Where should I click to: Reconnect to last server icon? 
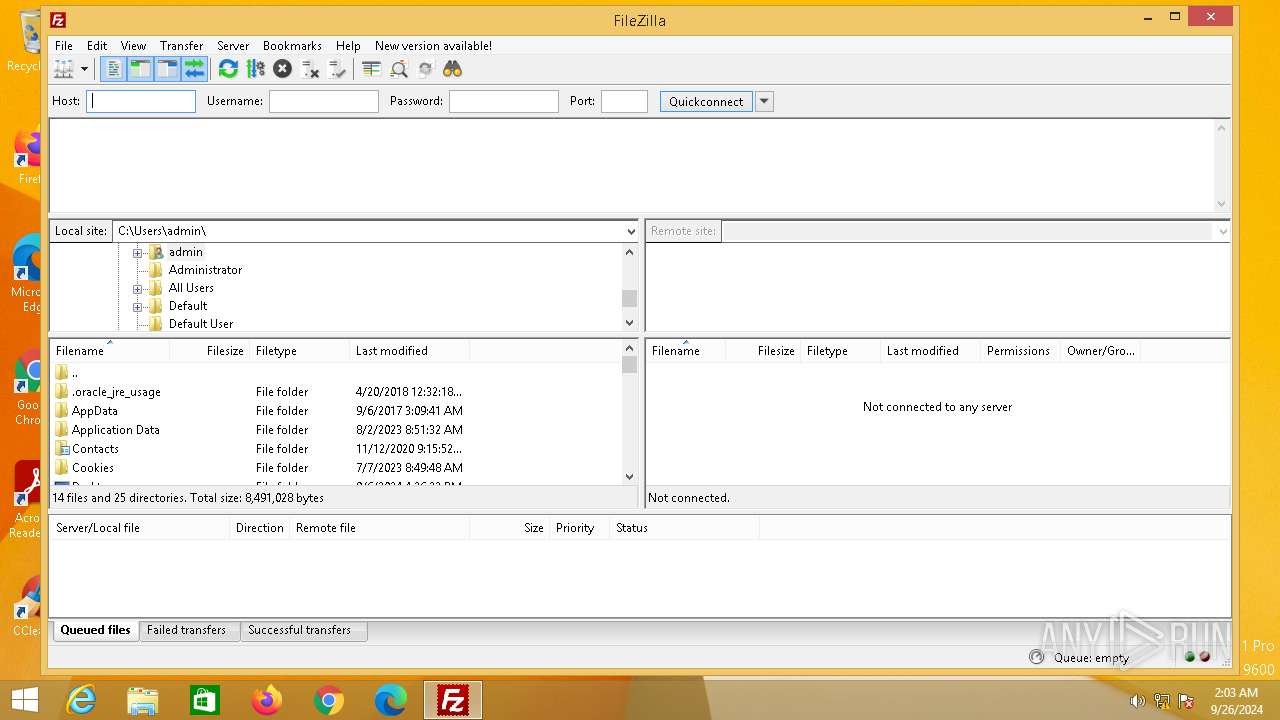click(337, 69)
